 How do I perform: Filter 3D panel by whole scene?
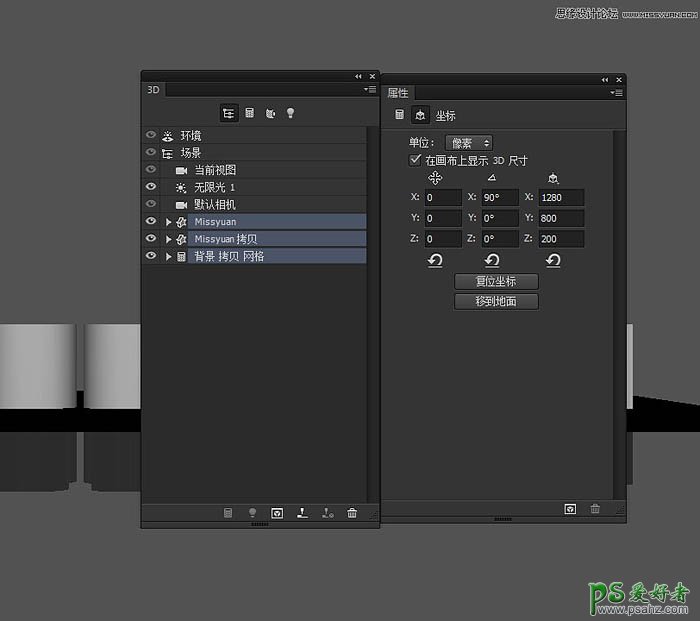pos(229,114)
